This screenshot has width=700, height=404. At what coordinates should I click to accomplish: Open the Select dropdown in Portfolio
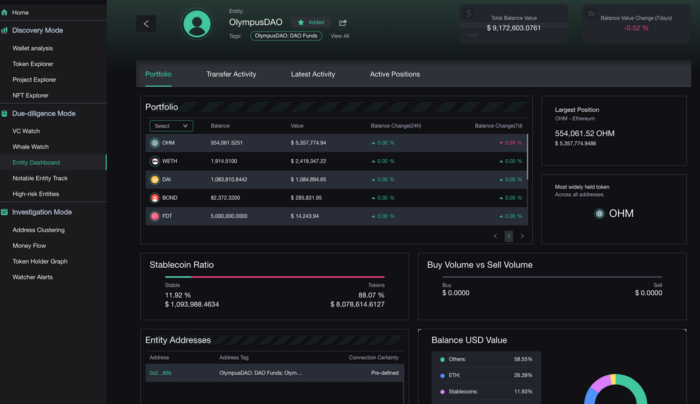tap(171, 126)
